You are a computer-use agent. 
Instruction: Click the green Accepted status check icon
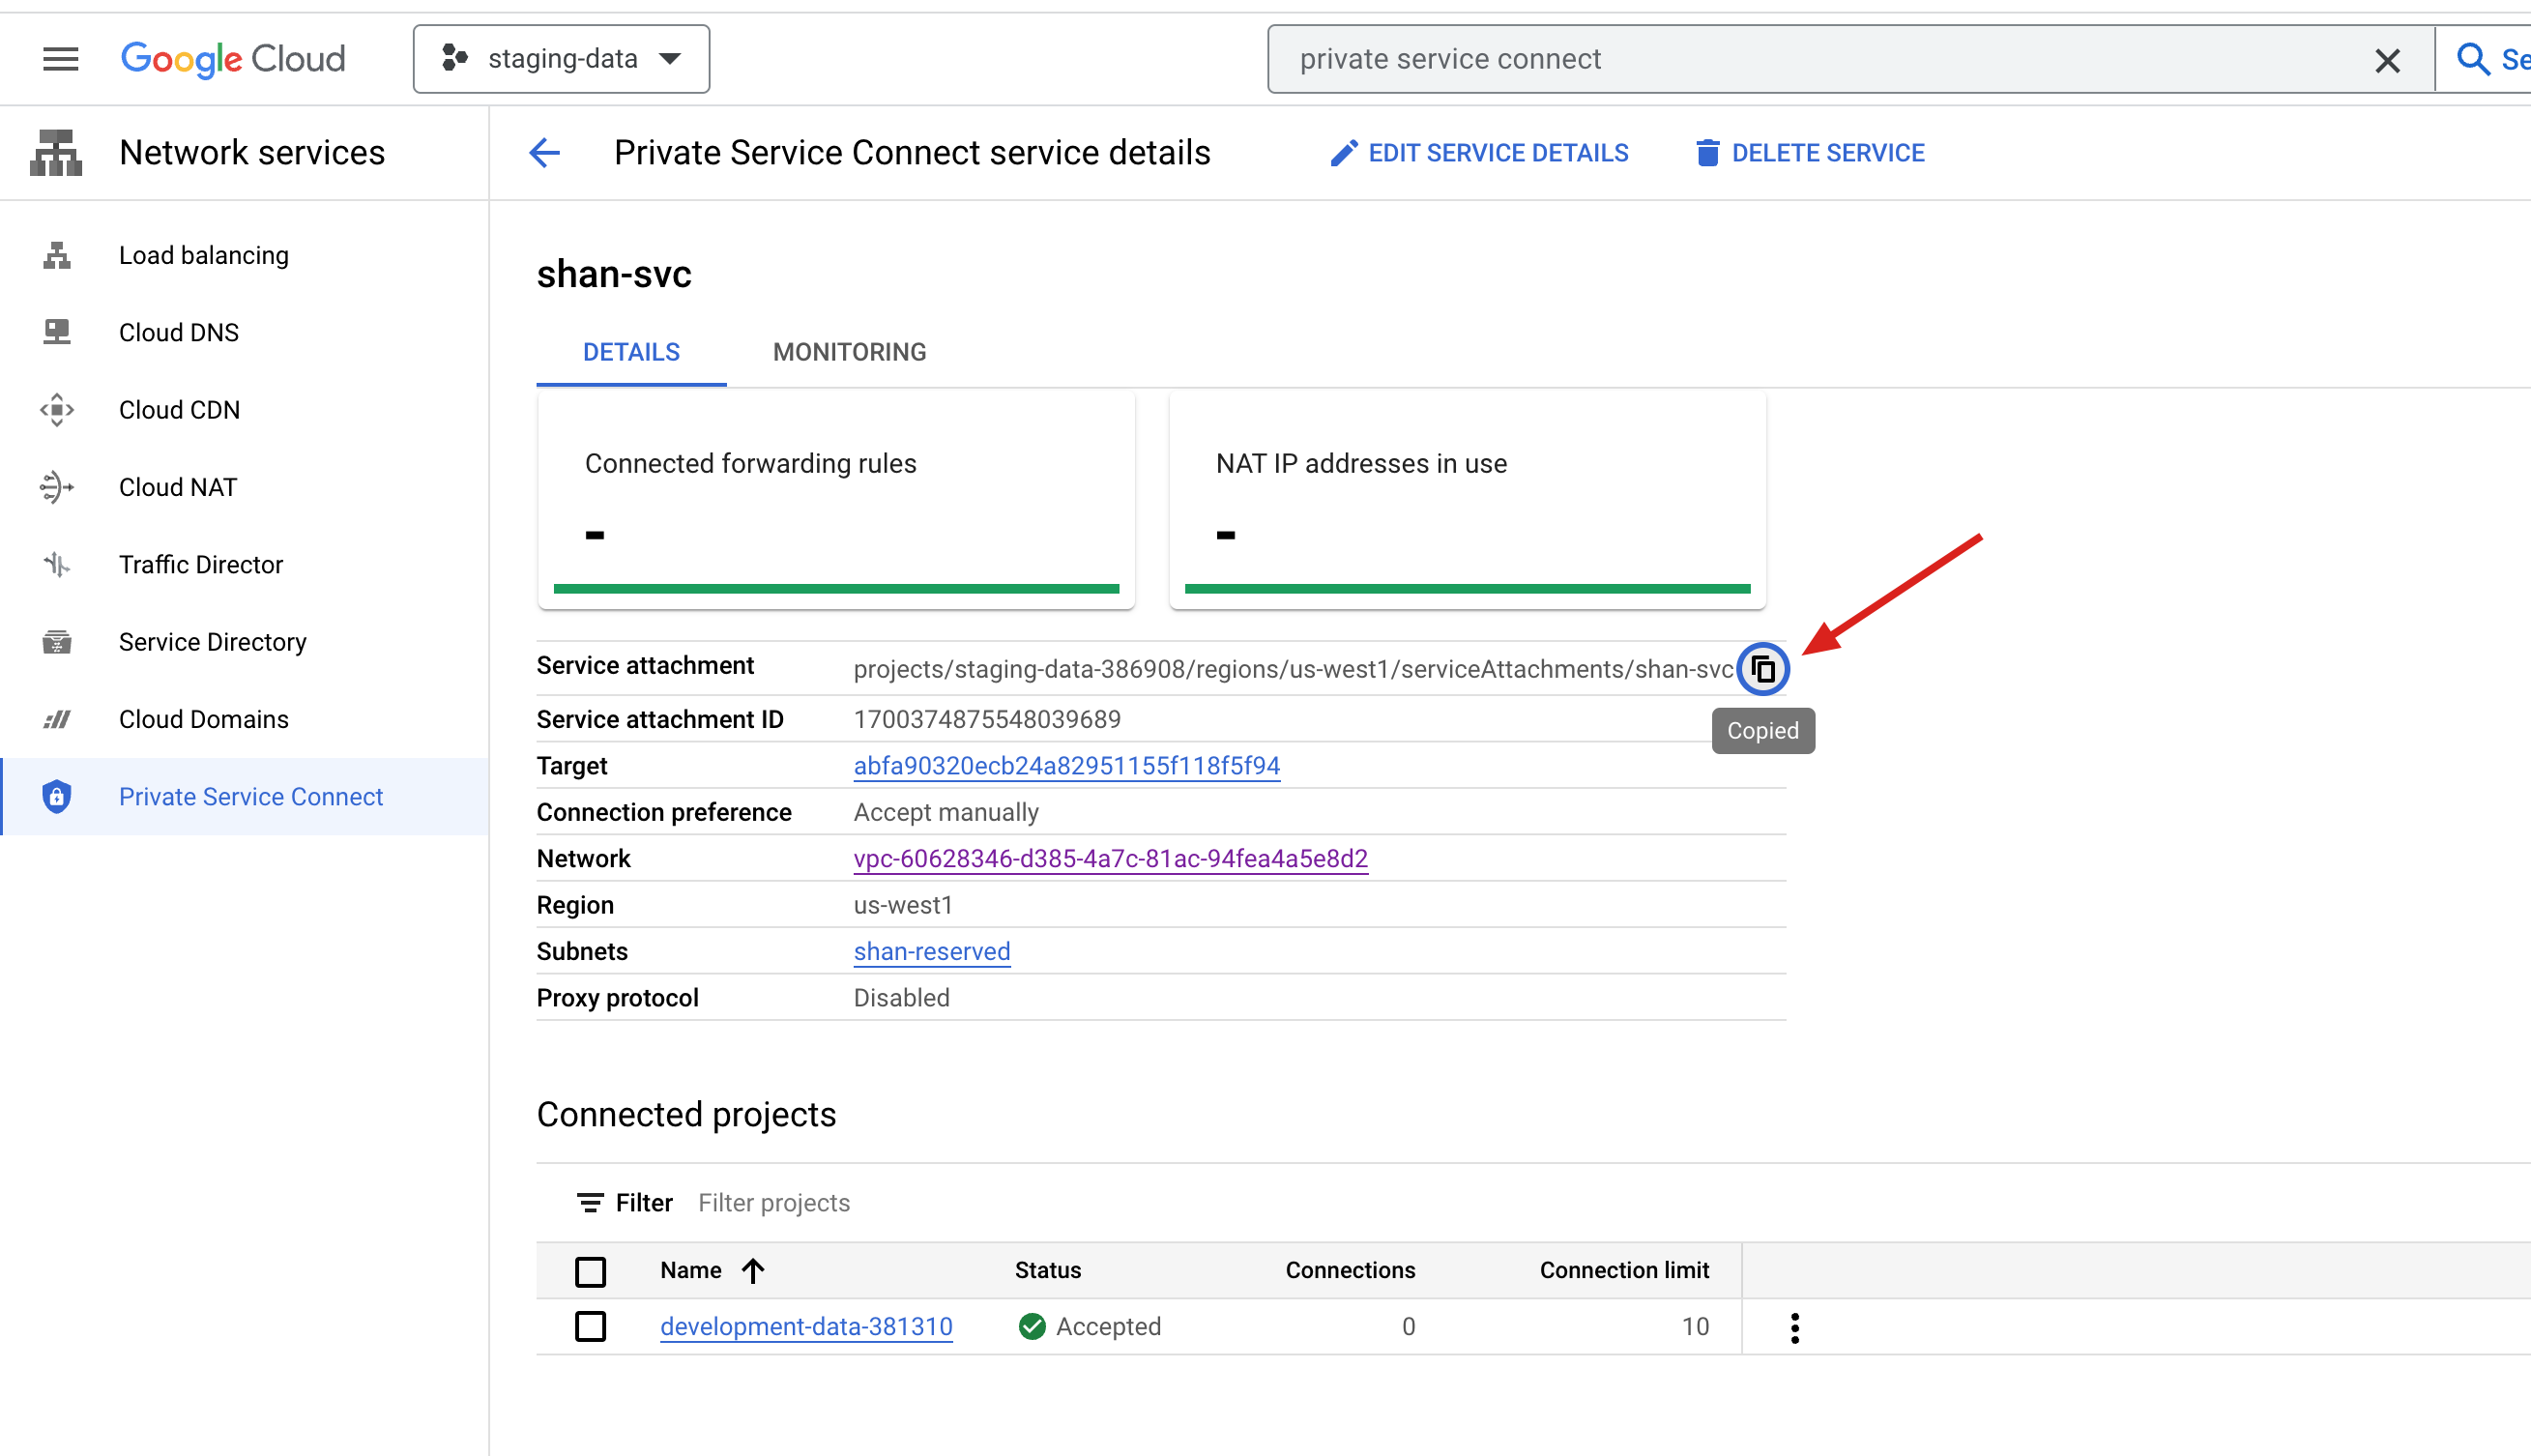(1032, 1327)
